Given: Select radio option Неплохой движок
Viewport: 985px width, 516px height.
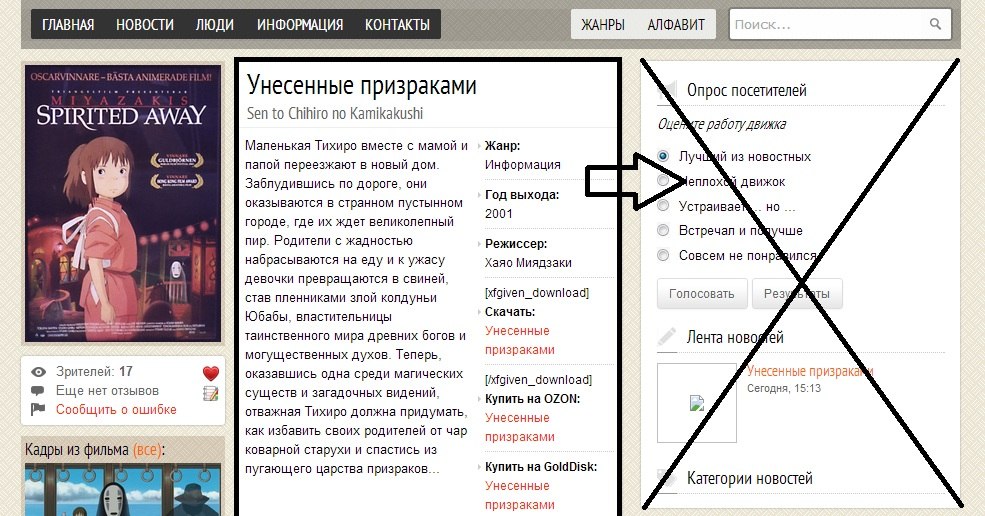Looking at the screenshot, I should pyautogui.click(x=663, y=181).
